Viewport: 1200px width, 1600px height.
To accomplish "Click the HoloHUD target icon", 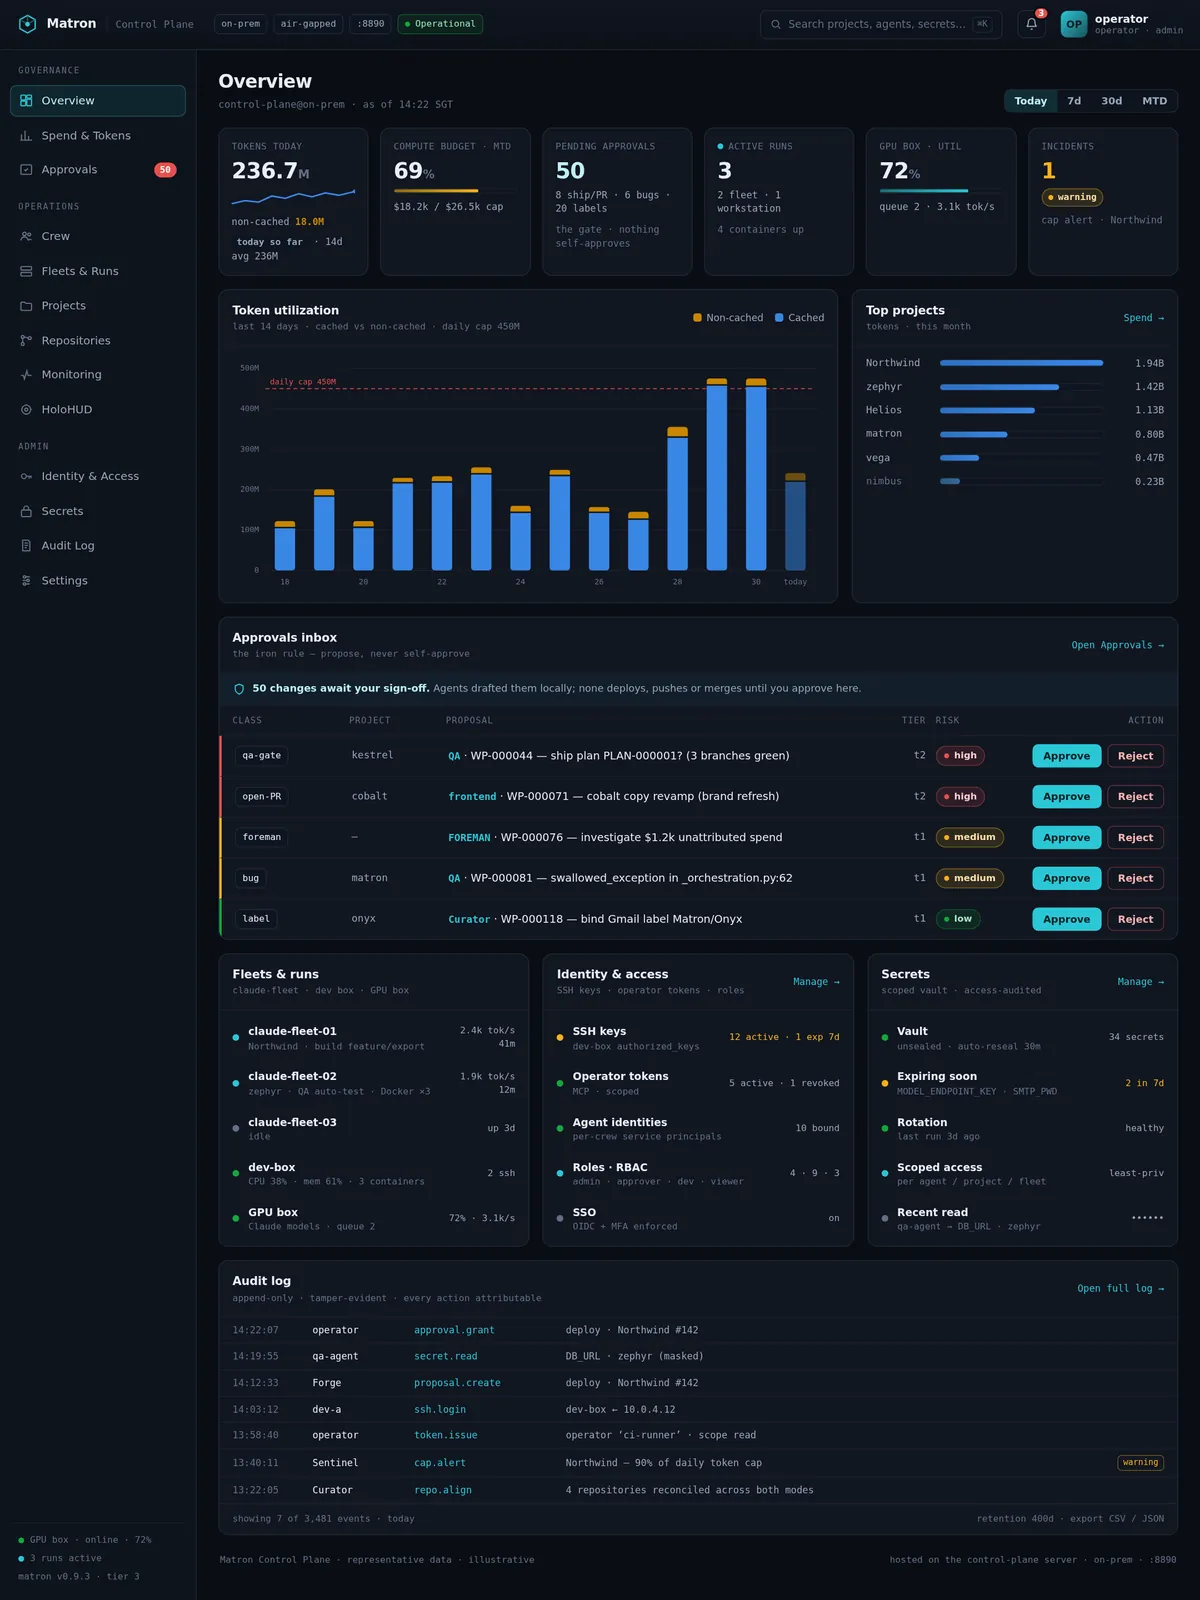I will click(x=26, y=409).
